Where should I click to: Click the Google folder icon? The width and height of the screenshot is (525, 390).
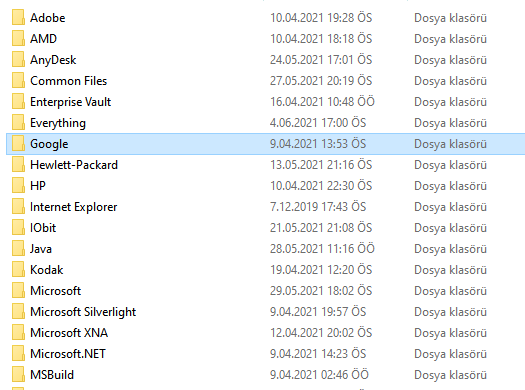tap(18, 144)
